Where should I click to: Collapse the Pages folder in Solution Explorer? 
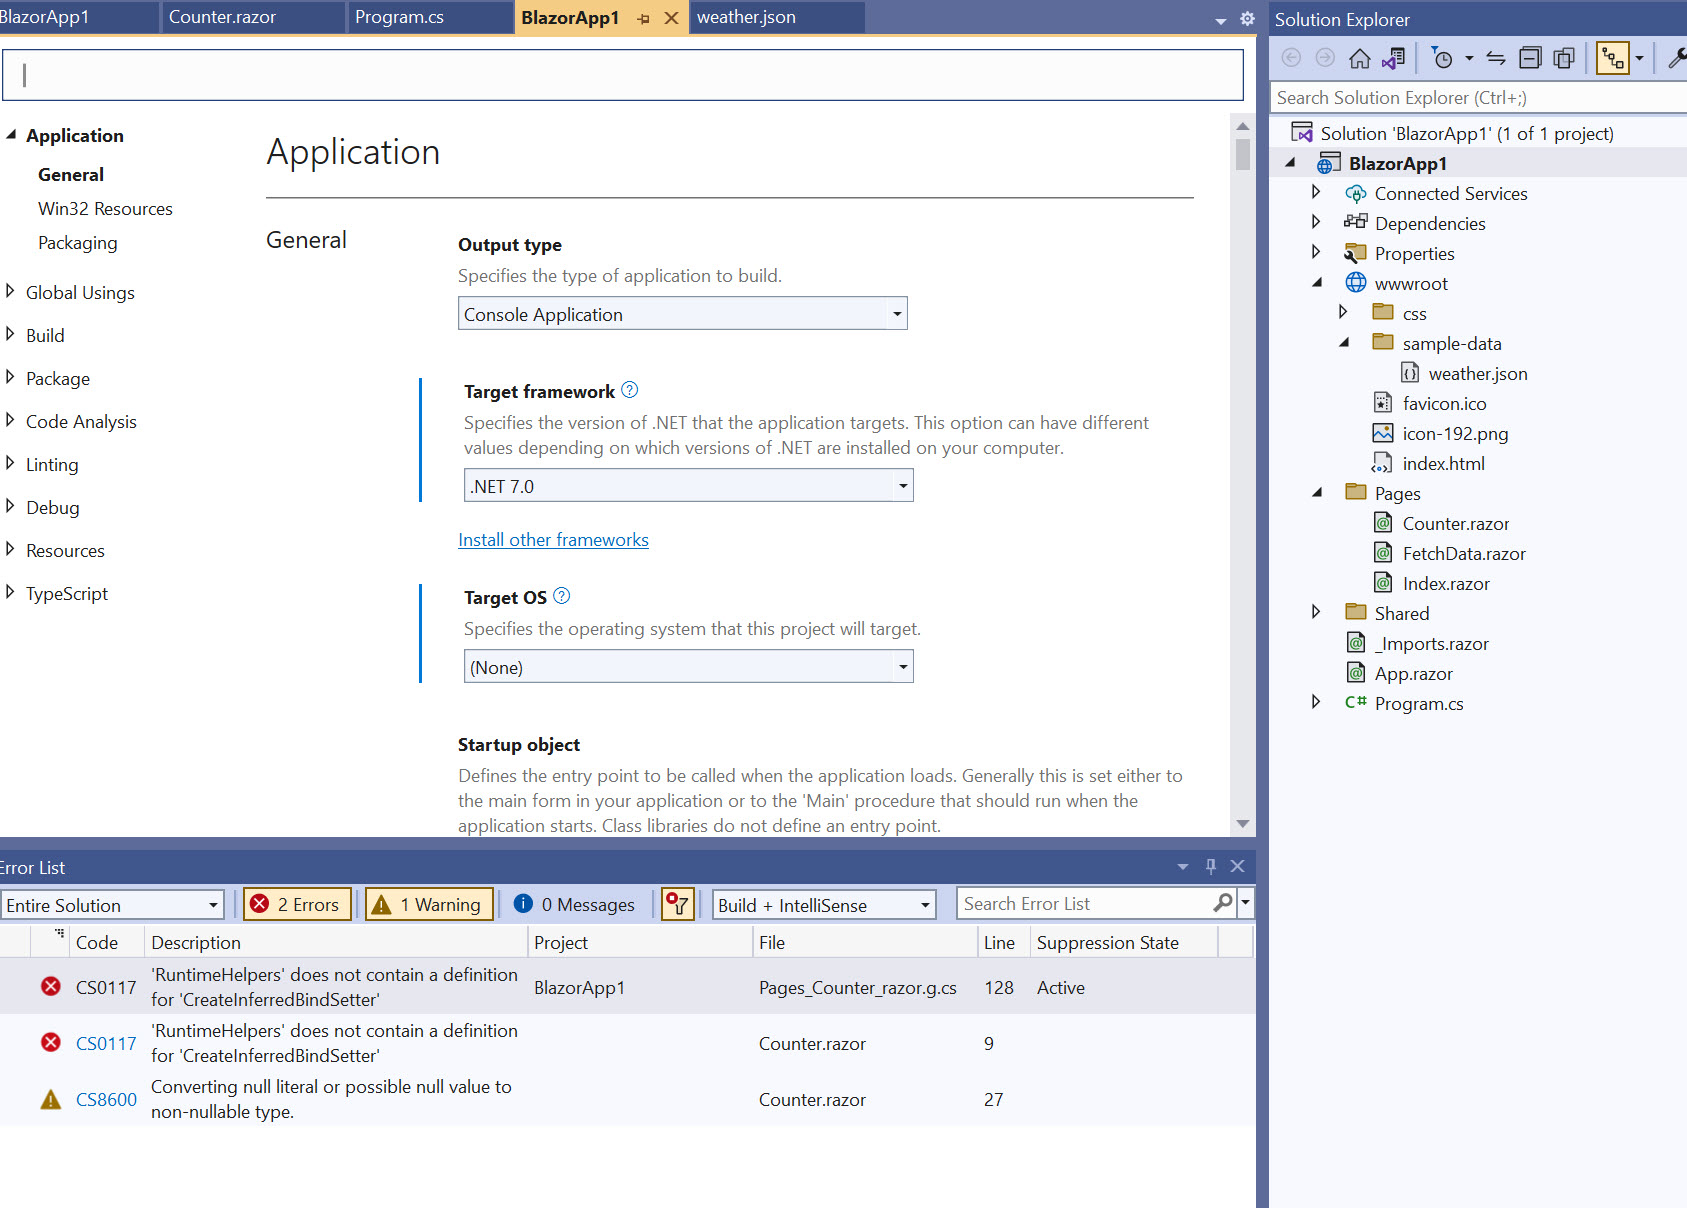1317,492
